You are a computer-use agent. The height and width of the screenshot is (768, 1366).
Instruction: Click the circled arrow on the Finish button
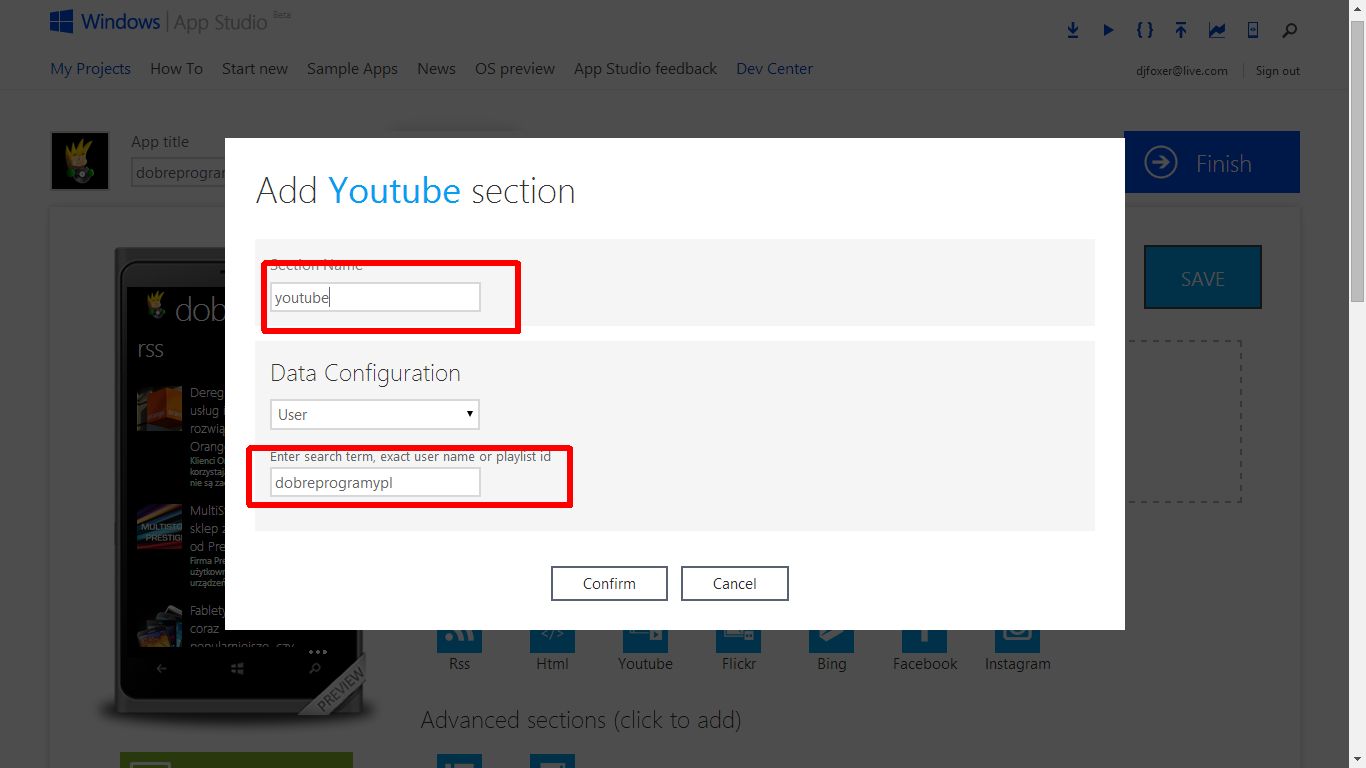pyautogui.click(x=1161, y=162)
